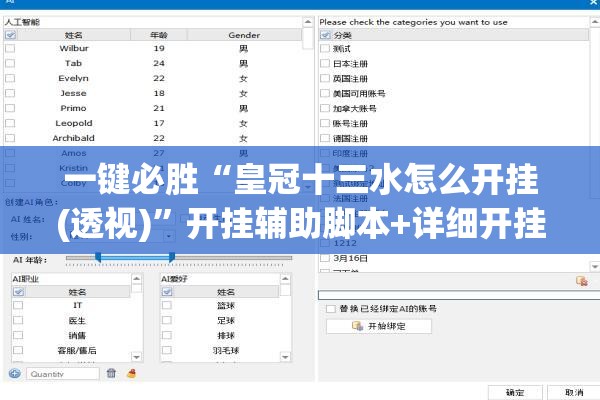Click the left AI 年龄 slider handle
The image size is (600, 400).
point(98,257)
